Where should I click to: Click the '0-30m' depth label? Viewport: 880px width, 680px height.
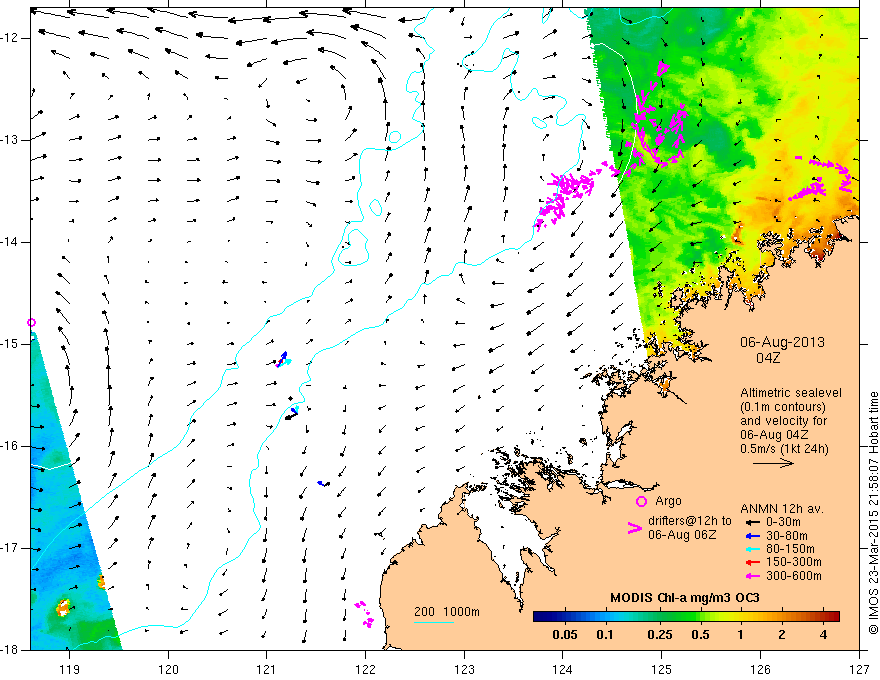click(783, 522)
